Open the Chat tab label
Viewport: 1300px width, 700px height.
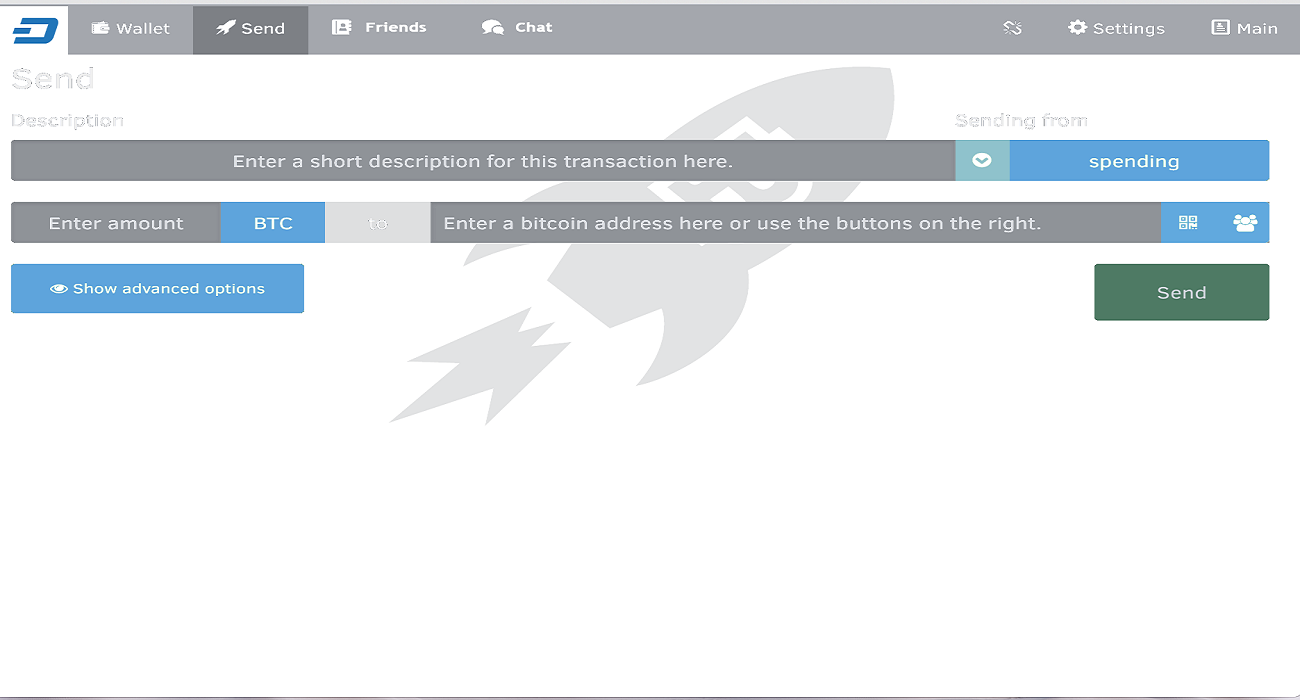(x=534, y=28)
